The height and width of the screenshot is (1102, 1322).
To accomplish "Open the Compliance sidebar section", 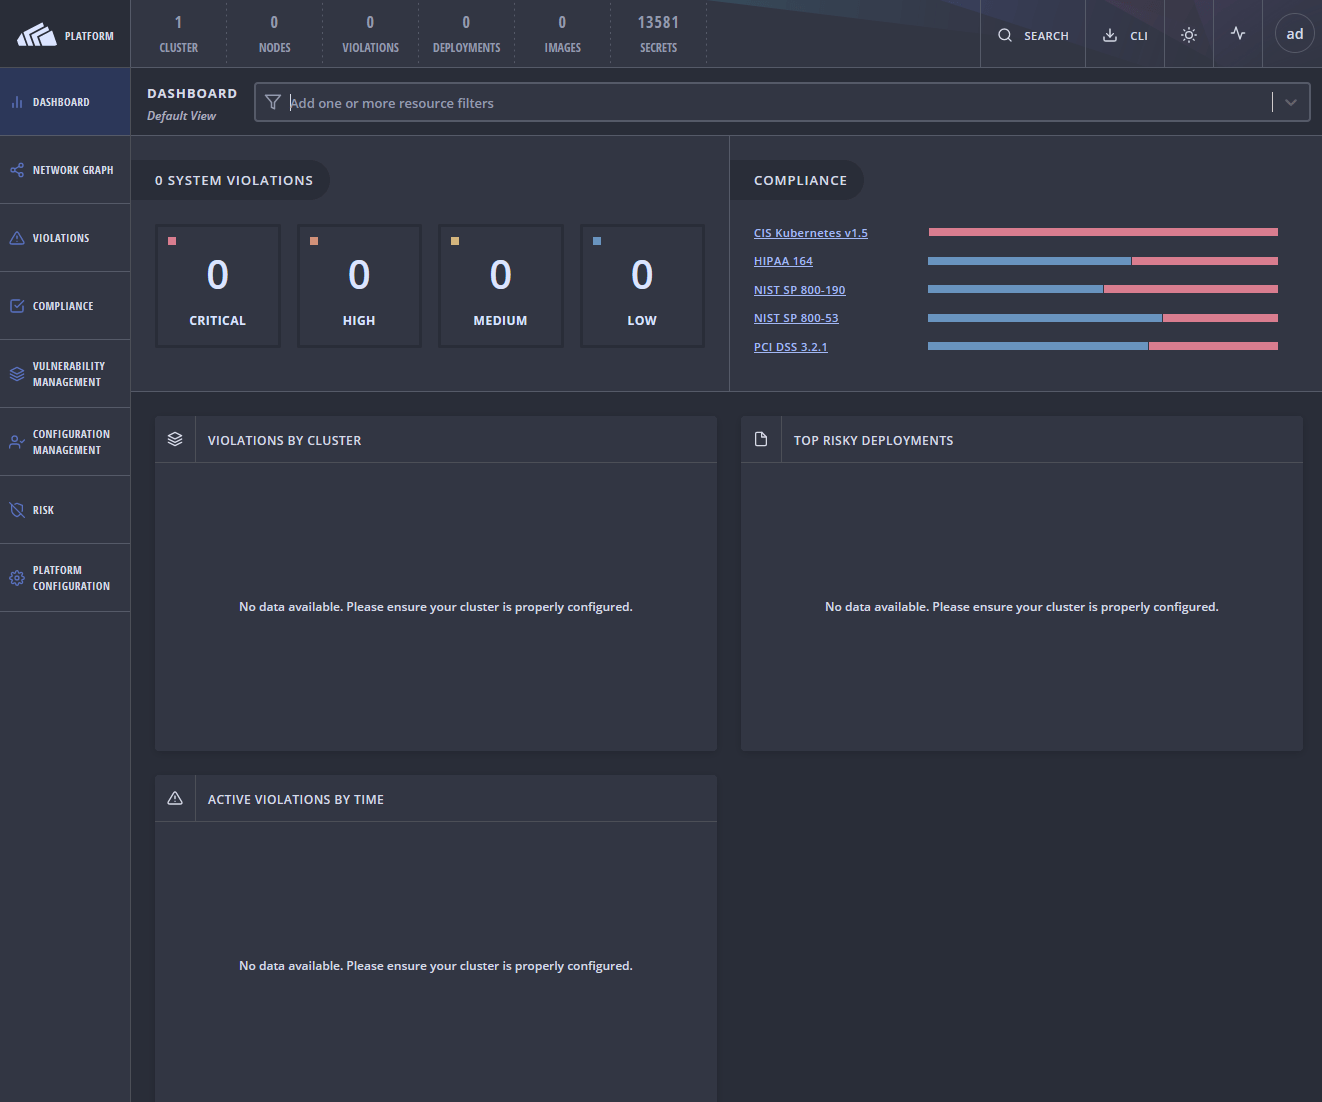I will (65, 306).
